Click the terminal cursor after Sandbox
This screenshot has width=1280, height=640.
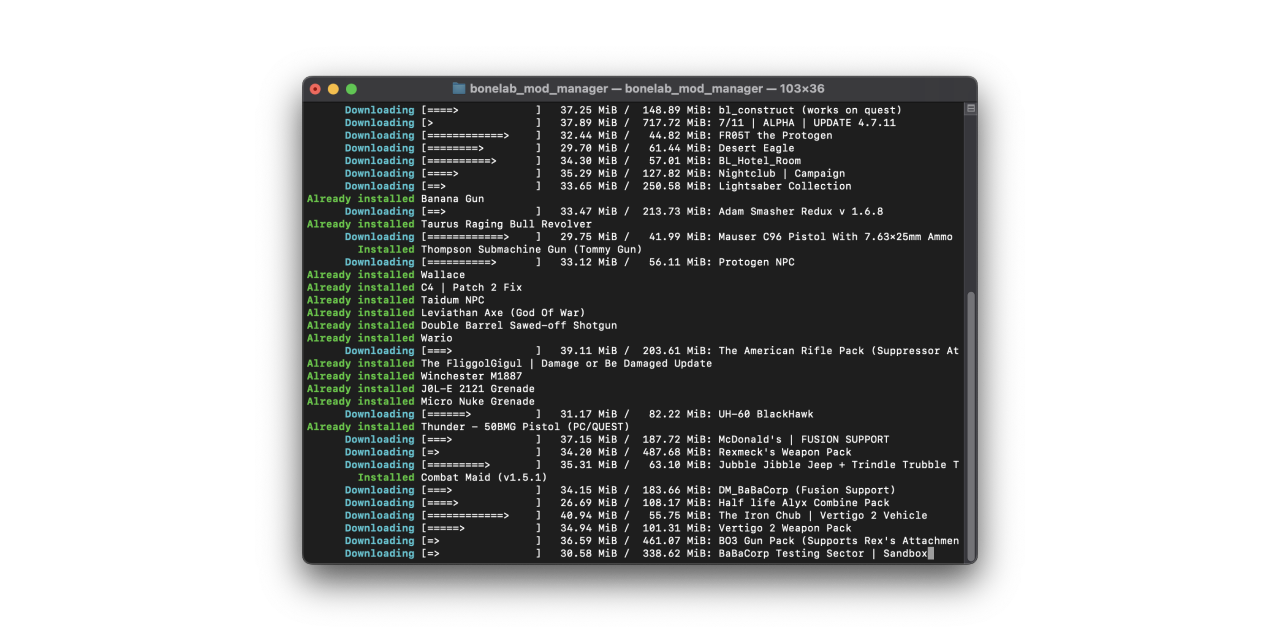click(931, 554)
